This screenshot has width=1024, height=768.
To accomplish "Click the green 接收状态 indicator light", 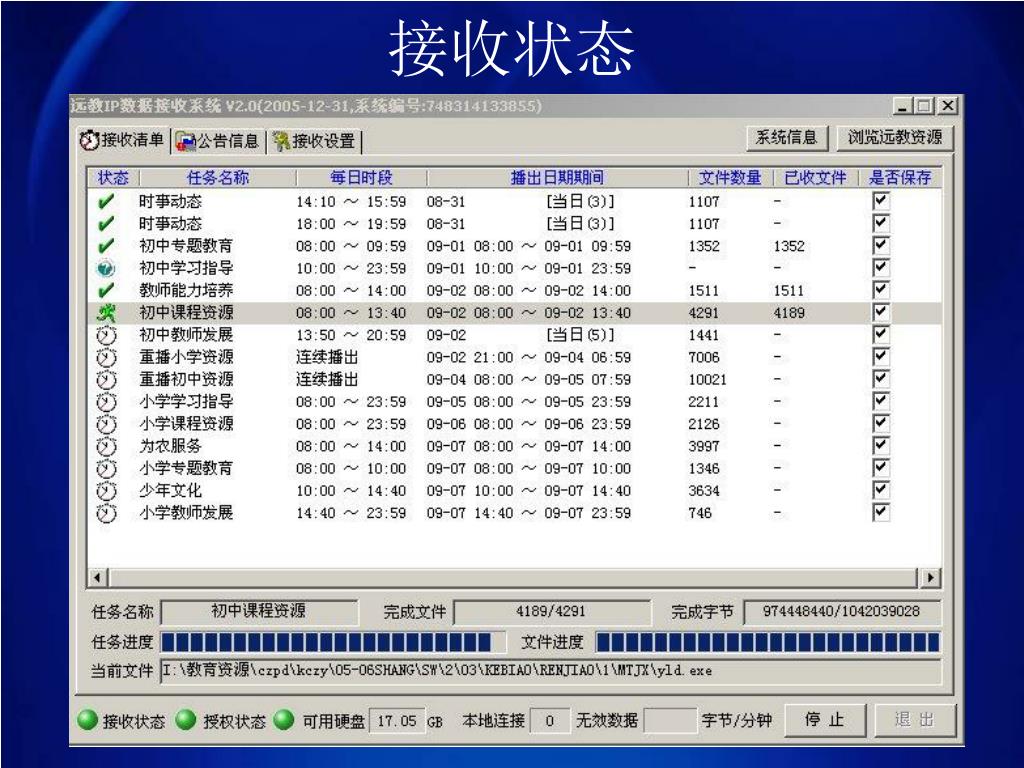I will point(88,720).
